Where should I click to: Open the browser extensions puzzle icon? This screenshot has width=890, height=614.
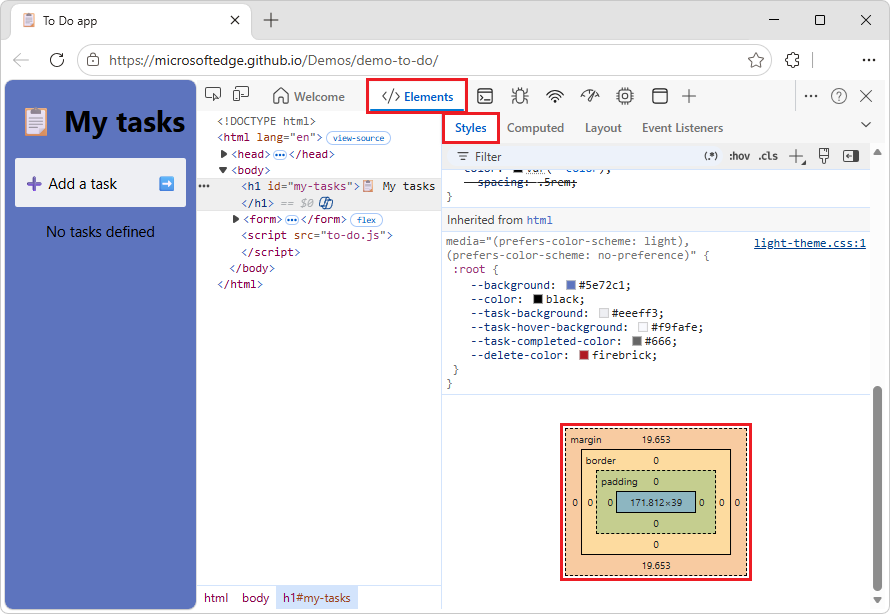tap(792, 60)
